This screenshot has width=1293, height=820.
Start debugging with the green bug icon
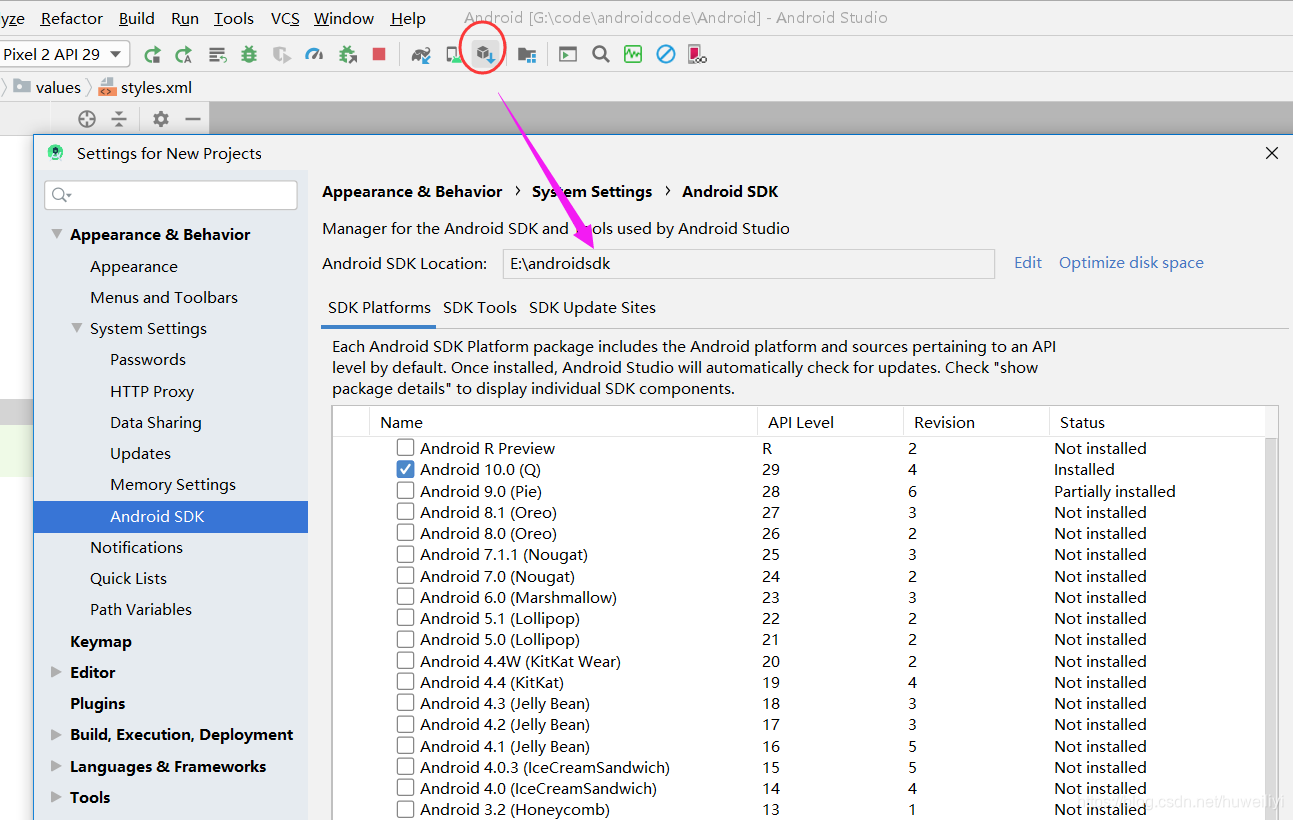249,54
